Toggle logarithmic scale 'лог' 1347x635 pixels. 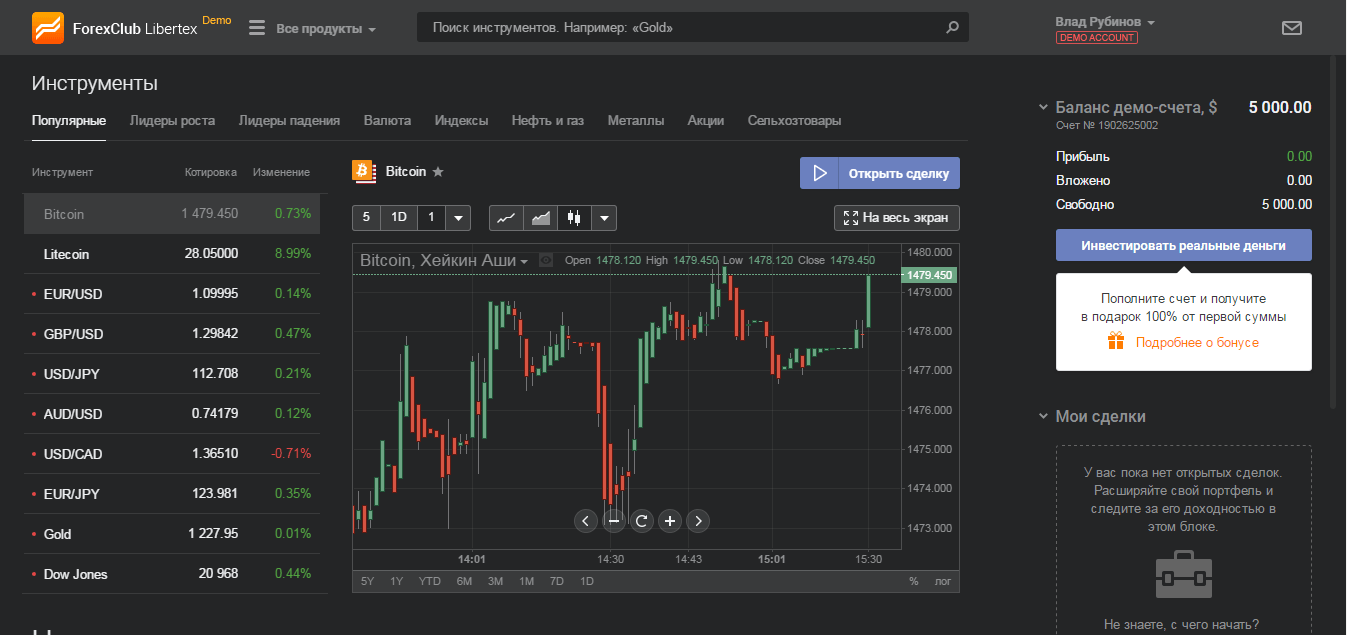click(x=942, y=581)
